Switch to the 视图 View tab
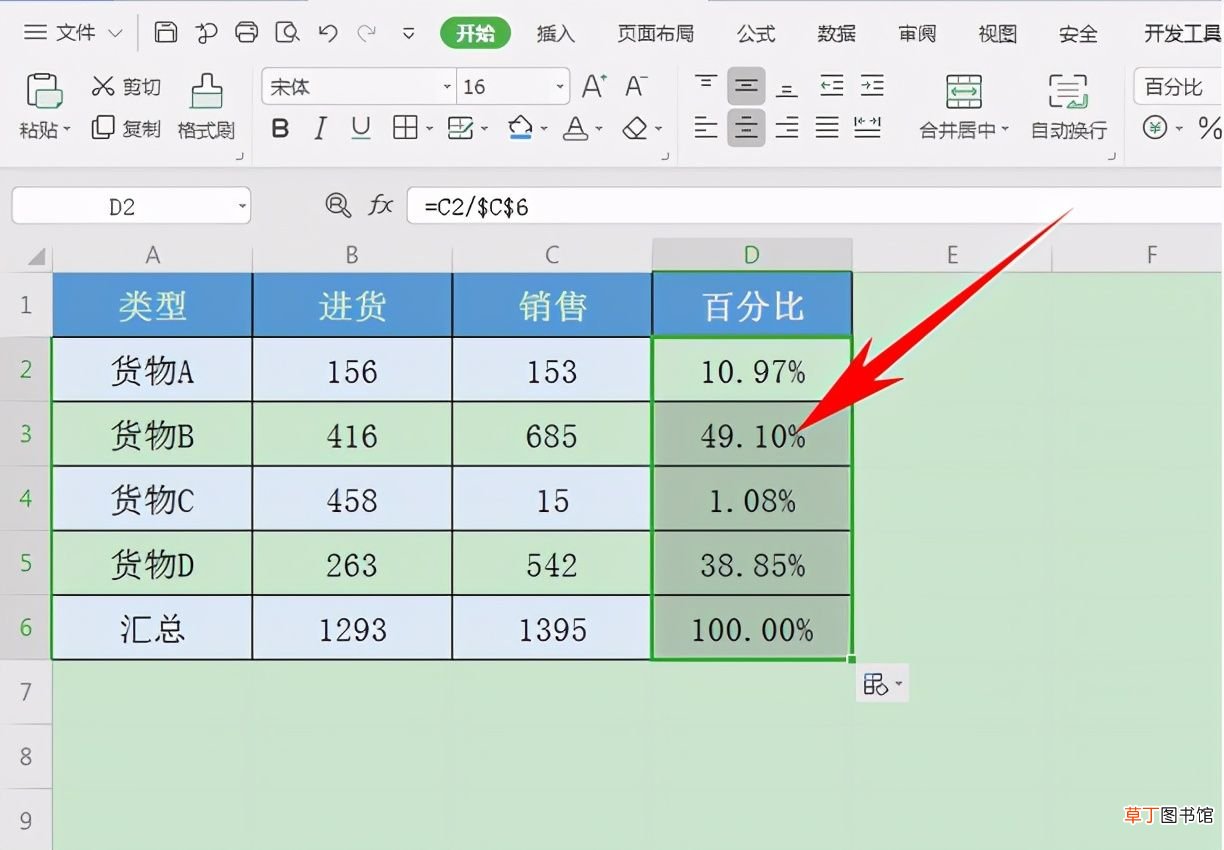 coord(997,34)
